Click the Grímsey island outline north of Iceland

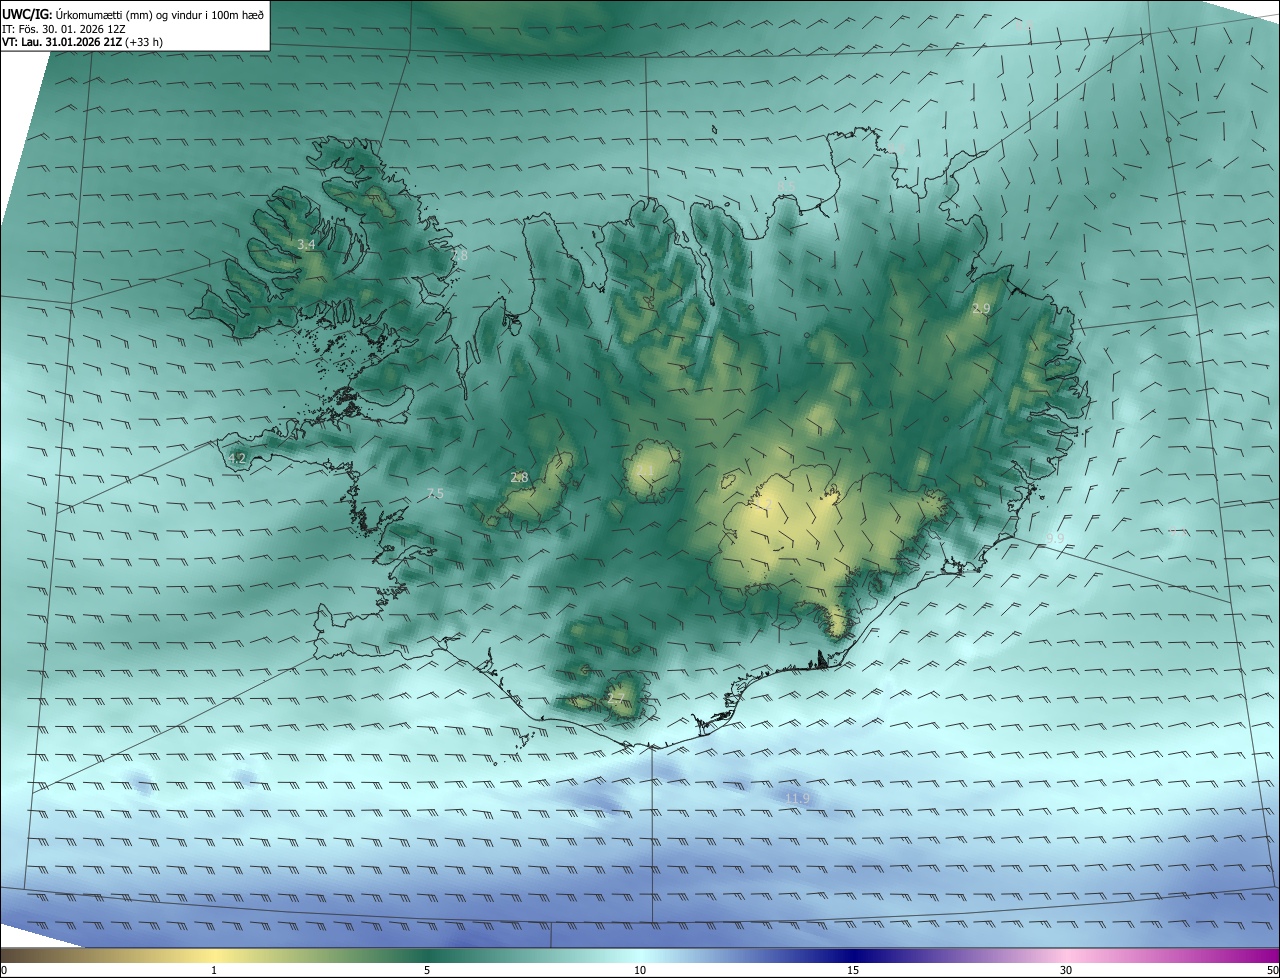pos(715,129)
